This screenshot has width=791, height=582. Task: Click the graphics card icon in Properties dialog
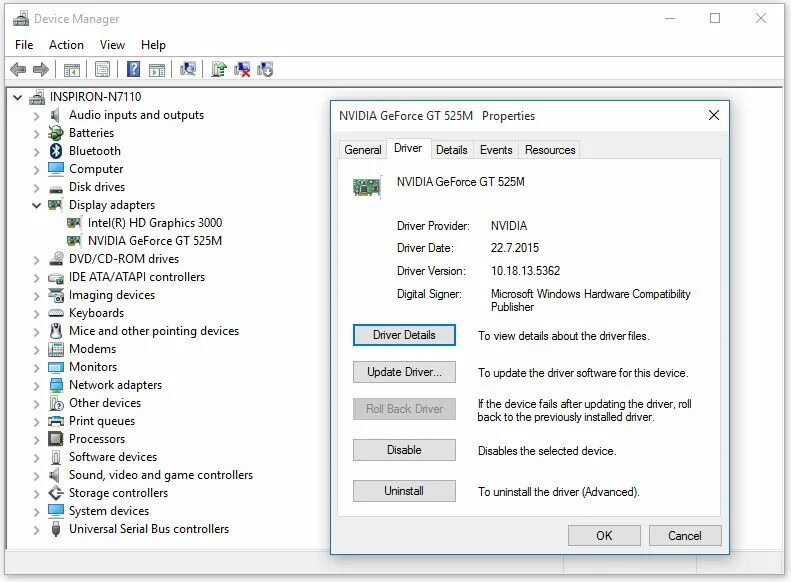click(367, 187)
